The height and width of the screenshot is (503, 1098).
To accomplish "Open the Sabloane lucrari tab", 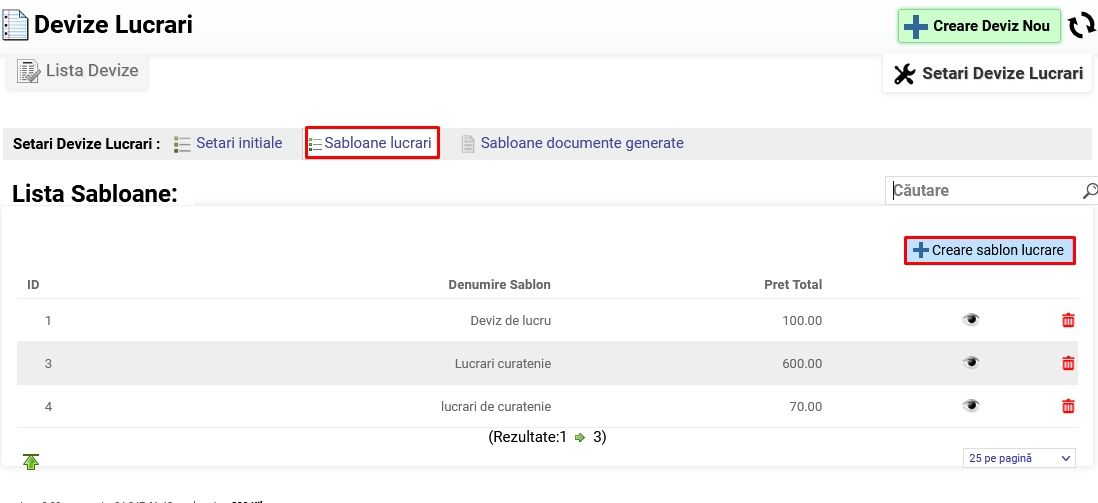I will pyautogui.click(x=372, y=143).
